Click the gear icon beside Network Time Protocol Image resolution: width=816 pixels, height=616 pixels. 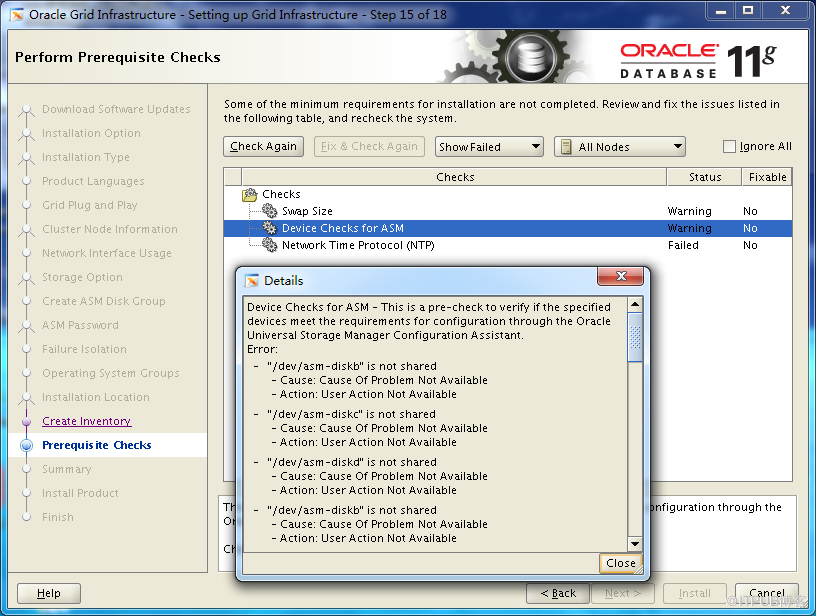pyautogui.click(x=270, y=245)
